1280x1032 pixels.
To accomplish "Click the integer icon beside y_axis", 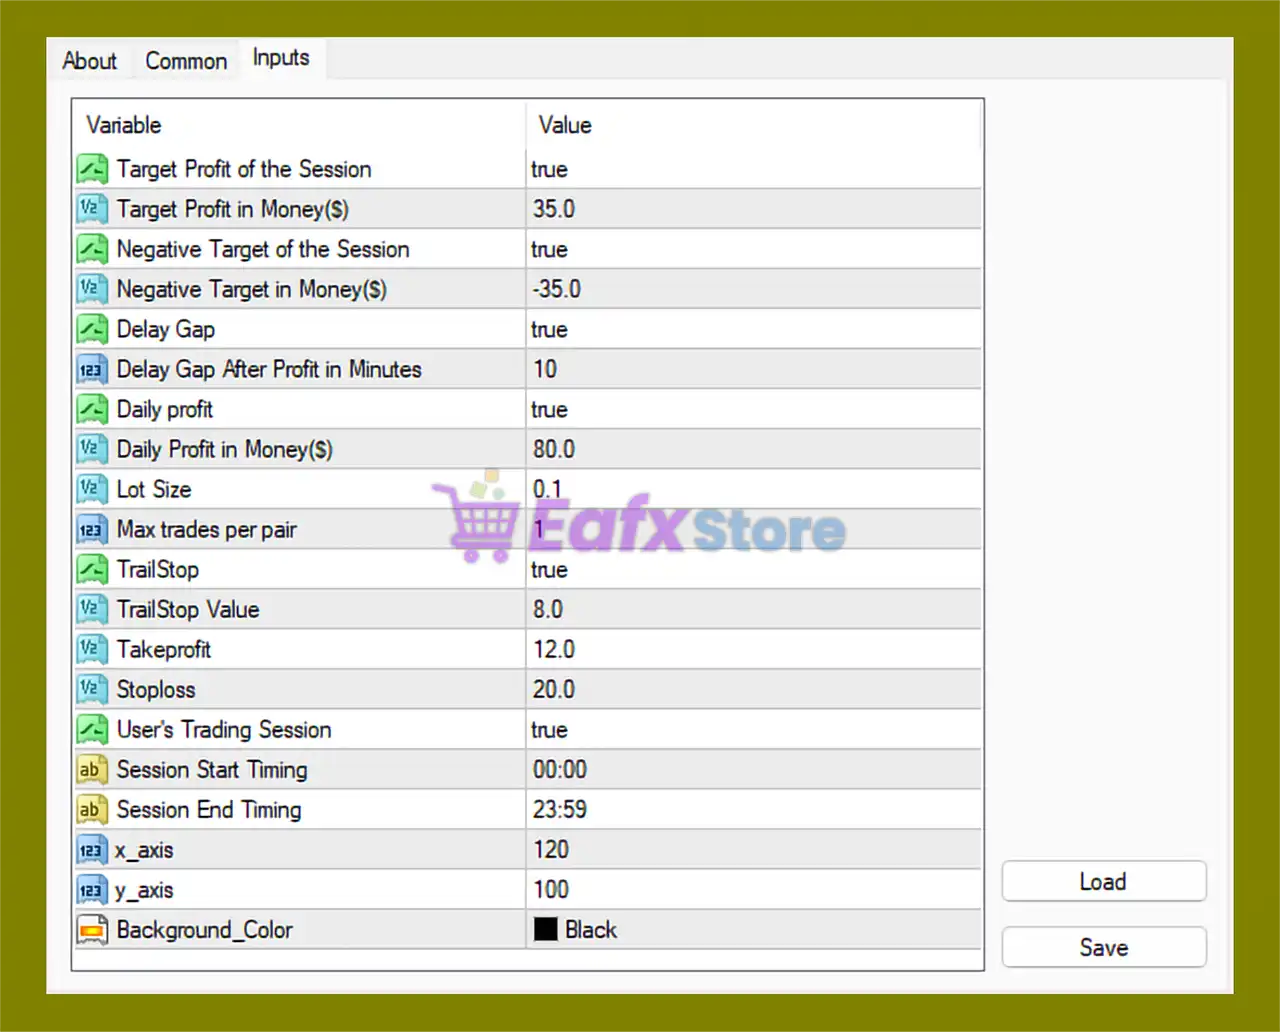I will point(92,889).
